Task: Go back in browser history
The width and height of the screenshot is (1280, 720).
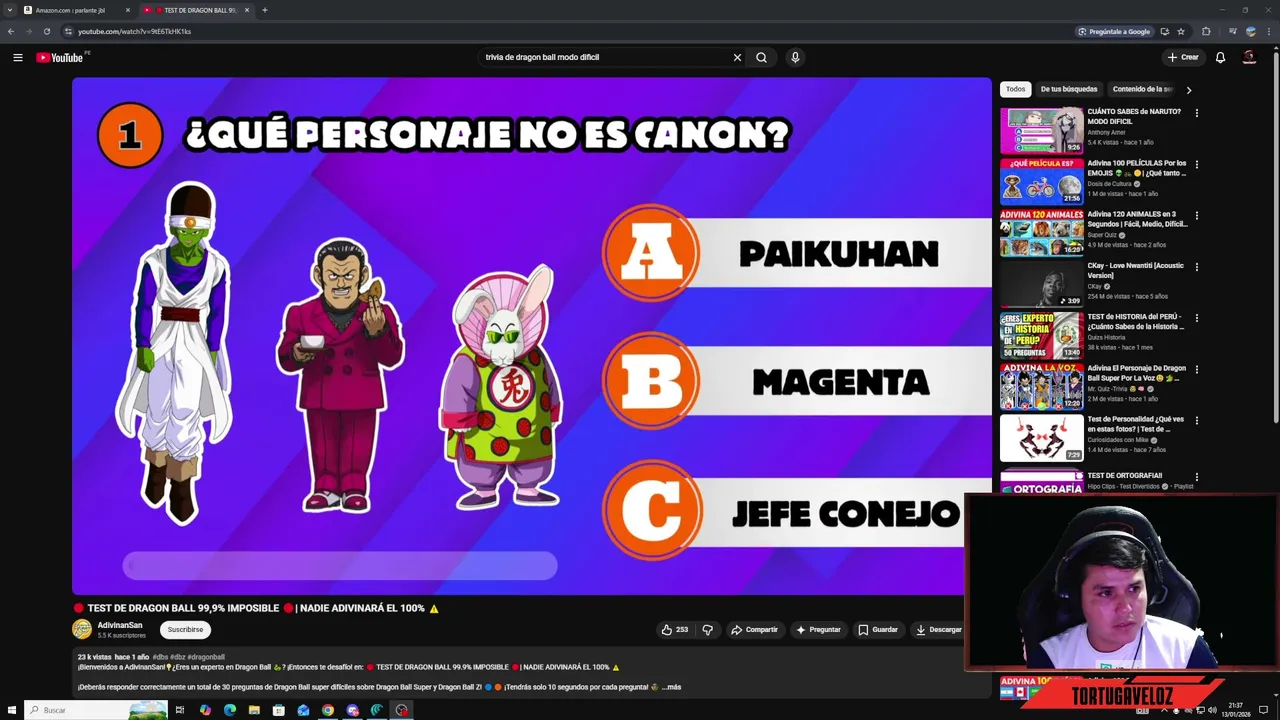Action: pyautogui.click(x=11, y=31)
